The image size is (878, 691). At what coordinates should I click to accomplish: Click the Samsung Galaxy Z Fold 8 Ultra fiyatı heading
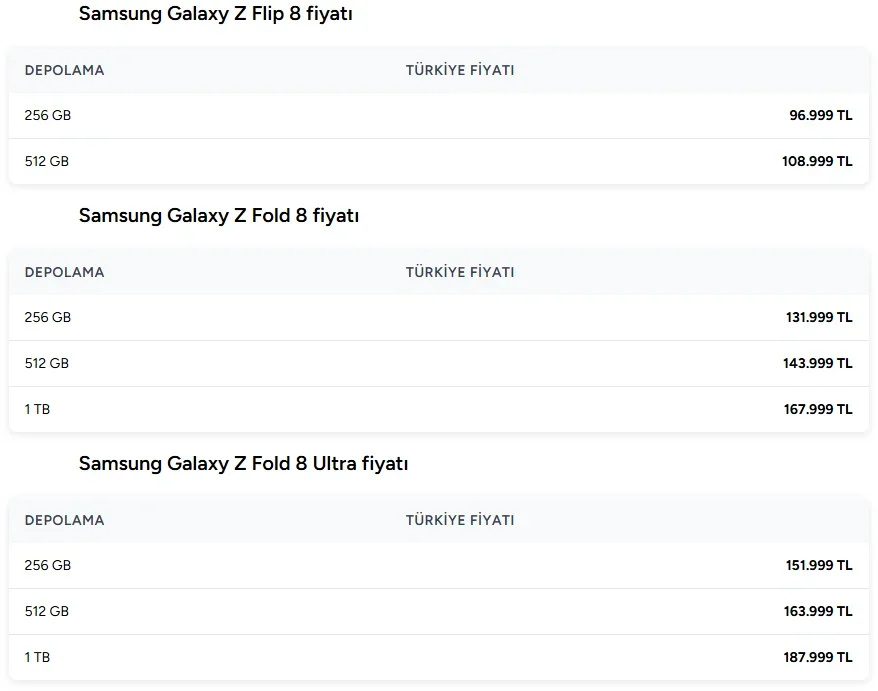pos(244,464)
